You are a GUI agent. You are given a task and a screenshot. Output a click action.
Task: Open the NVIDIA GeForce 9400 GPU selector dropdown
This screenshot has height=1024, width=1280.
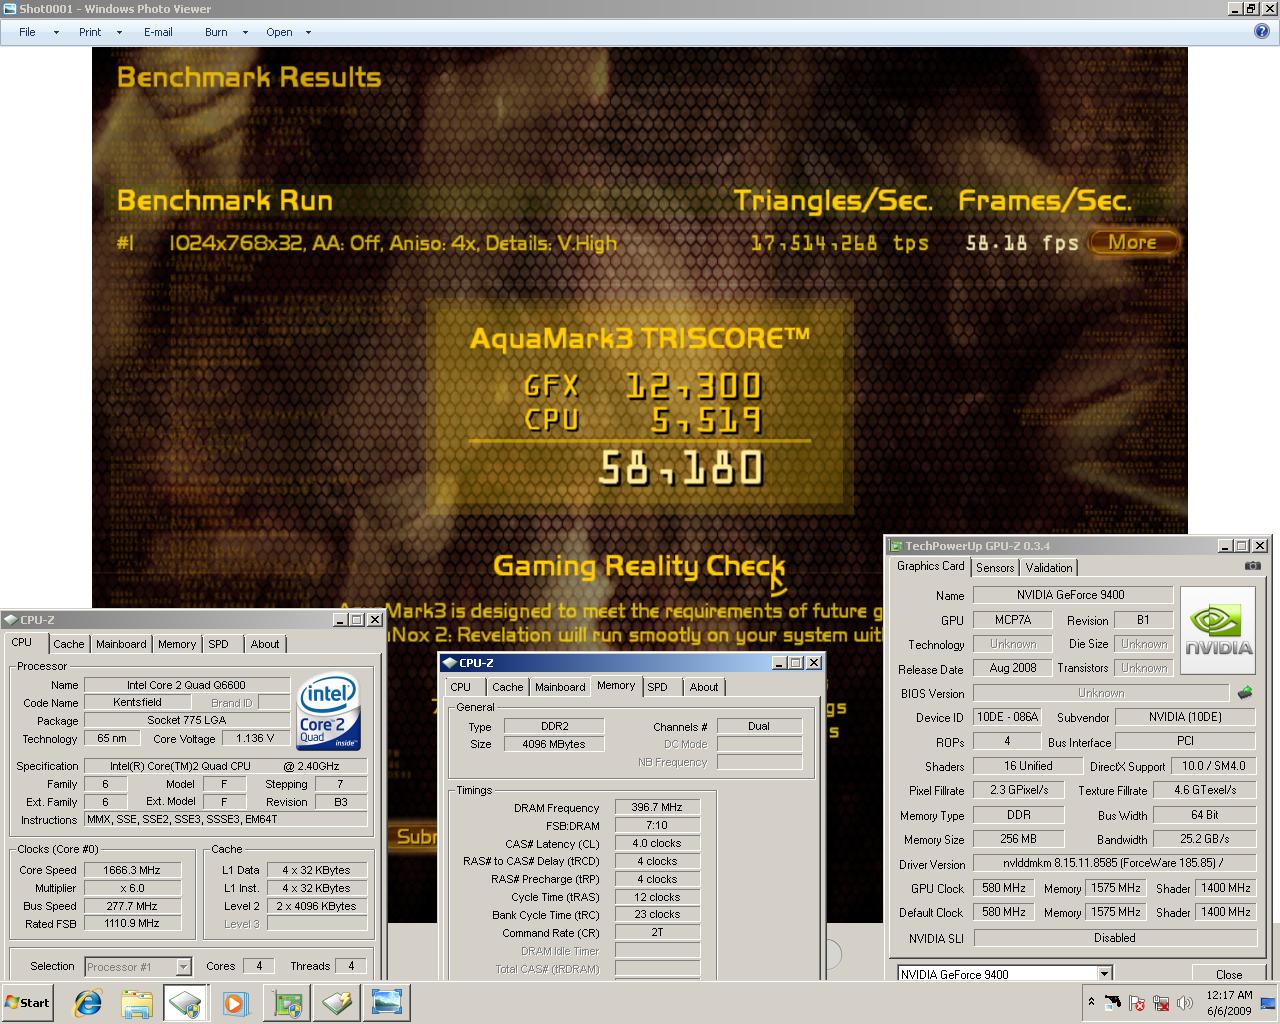click(x=1104, y=974)
